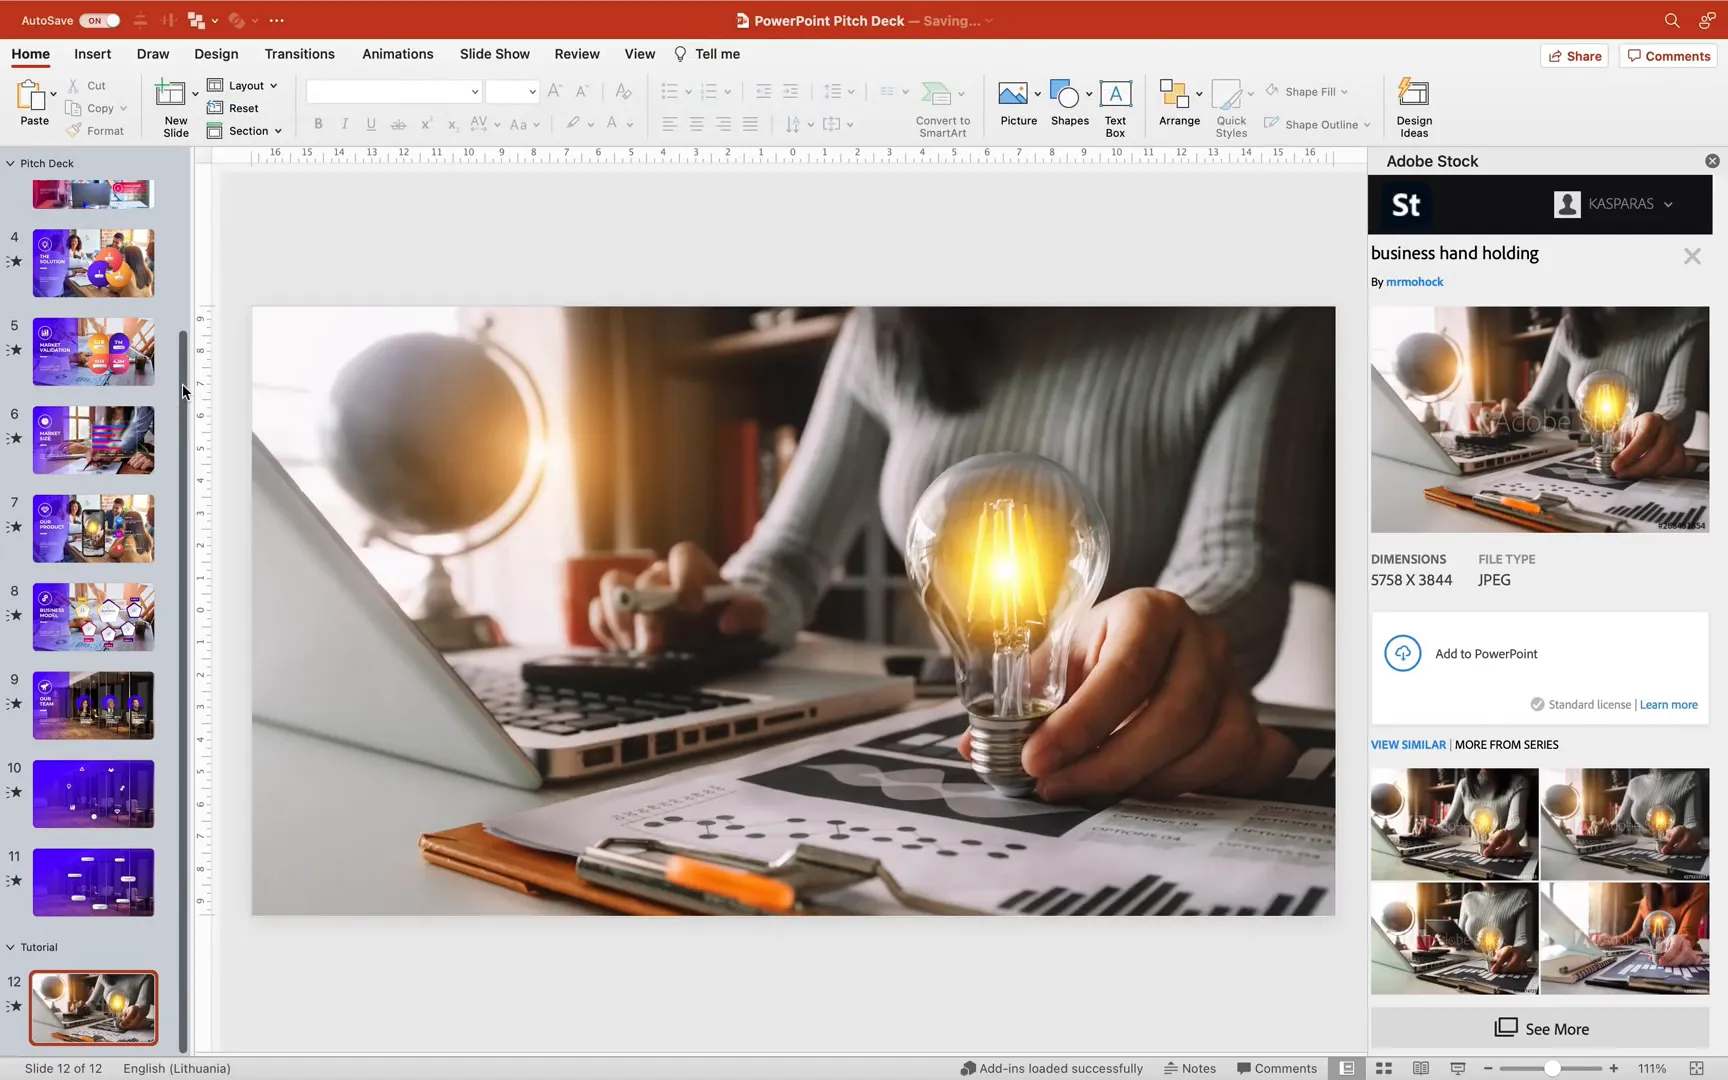
Task: Click the Add to PowerPoint cloud icon
Action: 1402,653
